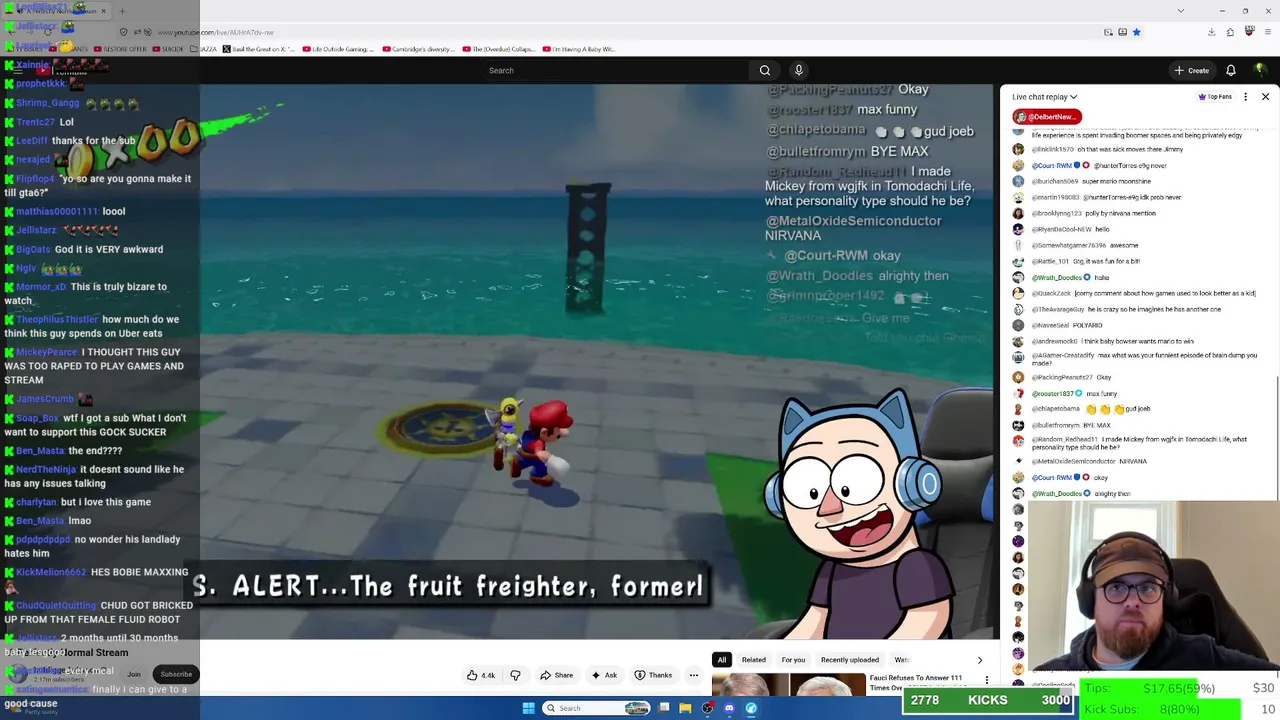
Task: Select the Related filter chip
Action: (754, 660)
